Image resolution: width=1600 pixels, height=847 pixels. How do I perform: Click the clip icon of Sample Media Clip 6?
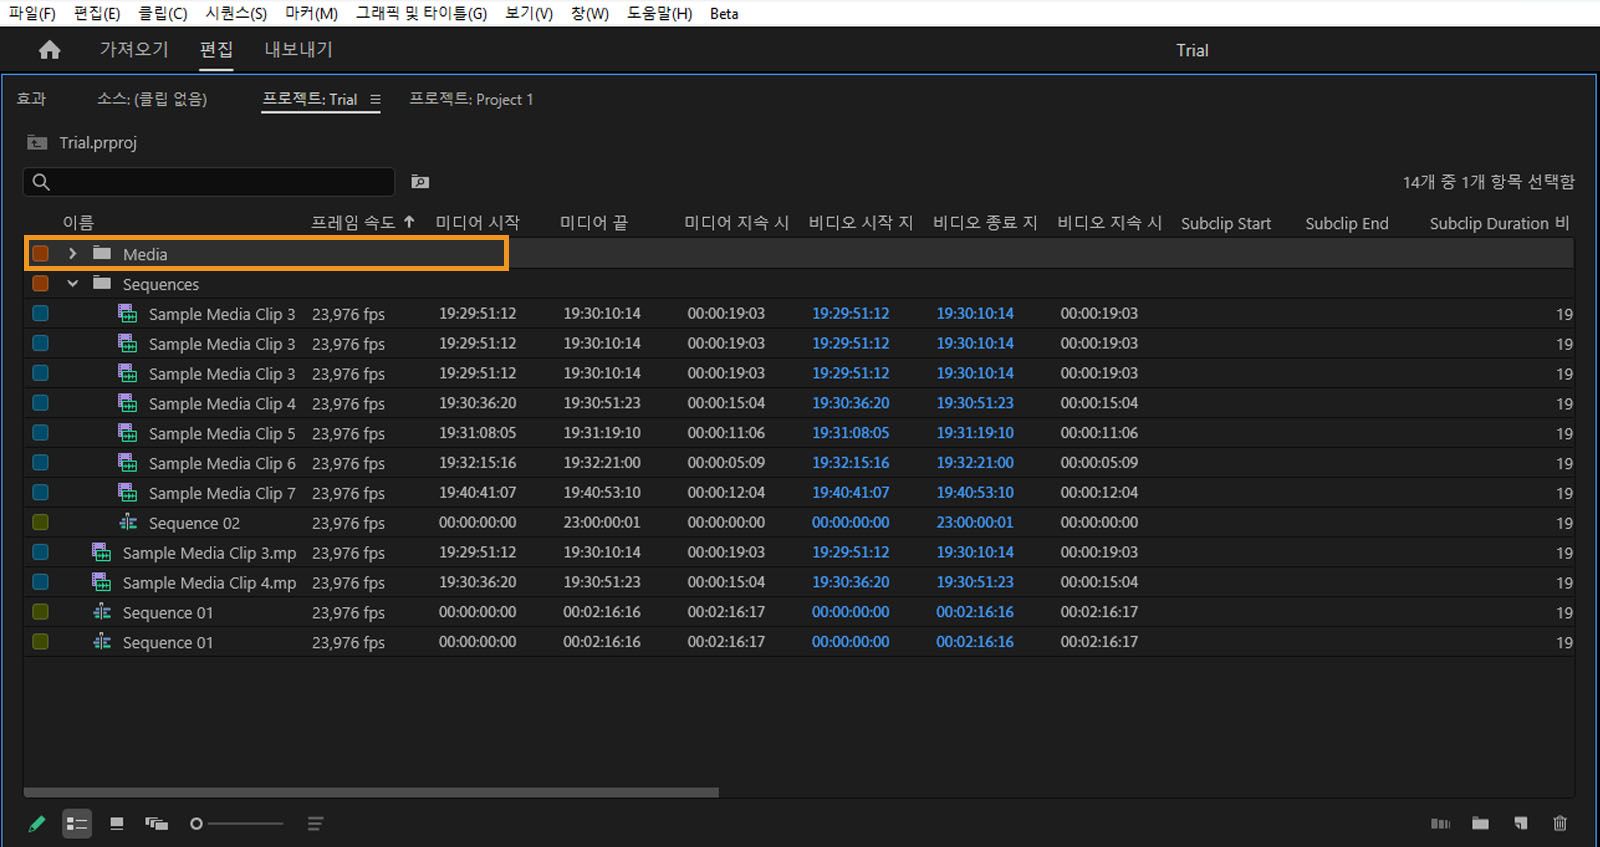coord(127,463)
